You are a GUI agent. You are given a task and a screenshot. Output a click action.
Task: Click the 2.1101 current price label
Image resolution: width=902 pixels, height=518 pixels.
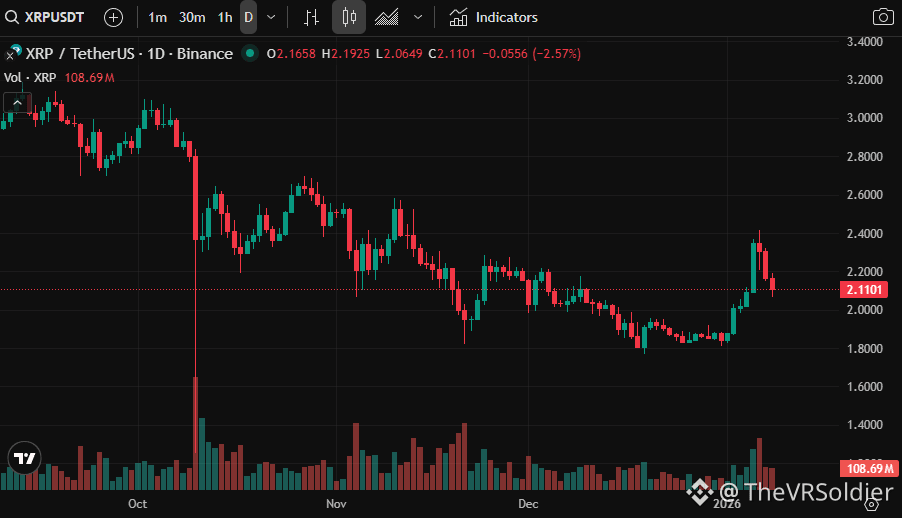click(864, 290)
